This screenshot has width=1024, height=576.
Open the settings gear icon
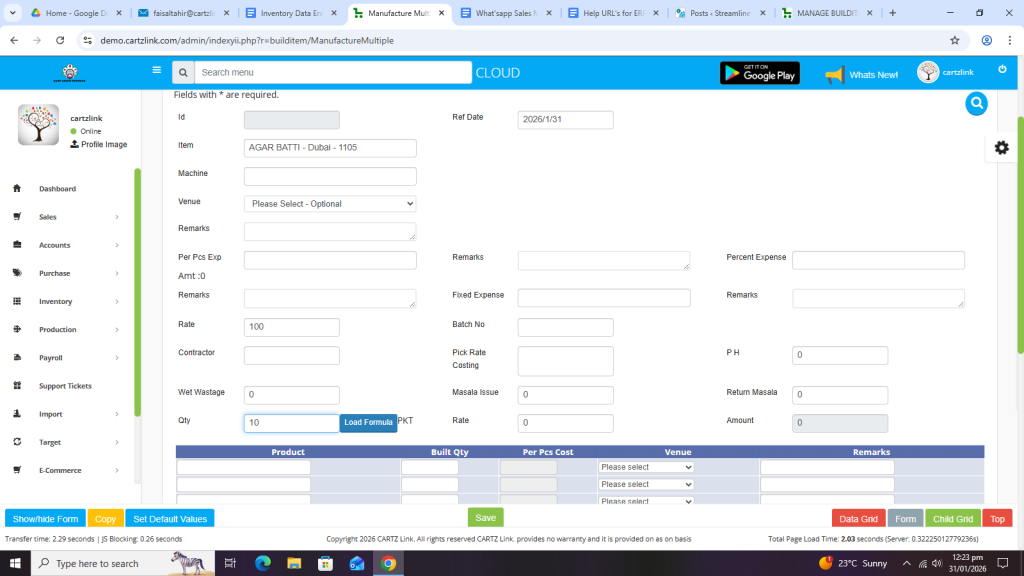pos(1001,148)
